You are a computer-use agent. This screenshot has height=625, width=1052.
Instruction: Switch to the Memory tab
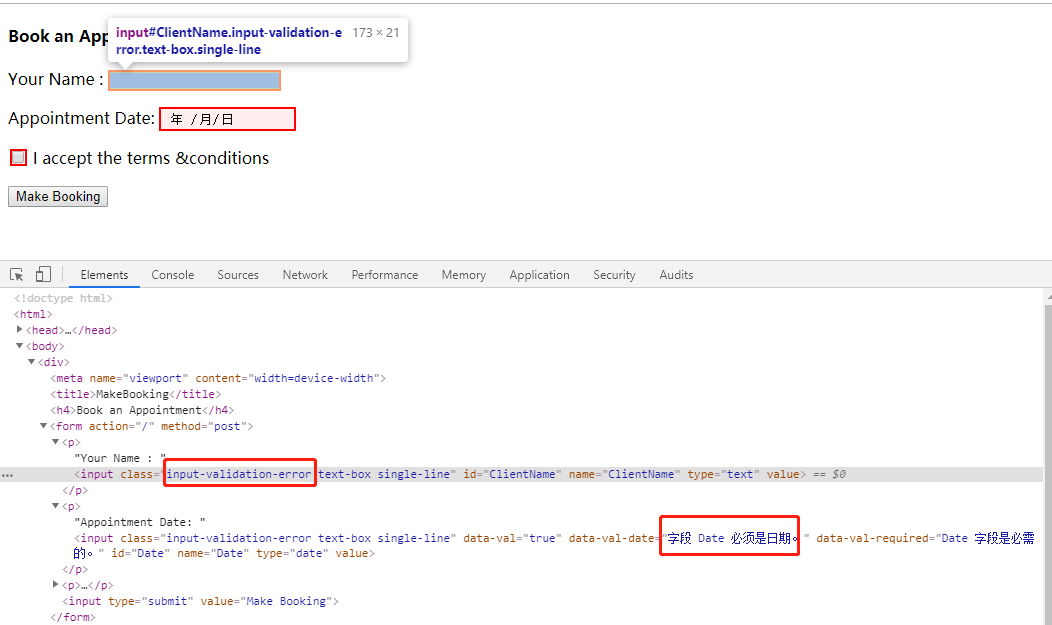pos(464,275)
